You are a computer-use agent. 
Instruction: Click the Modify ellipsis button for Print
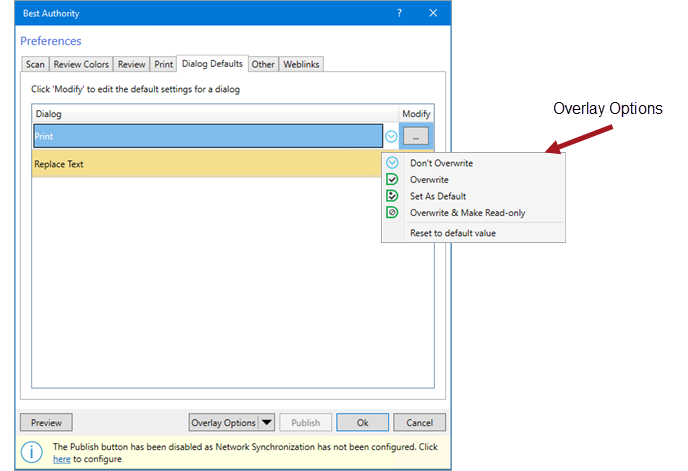tap(416, 137)
